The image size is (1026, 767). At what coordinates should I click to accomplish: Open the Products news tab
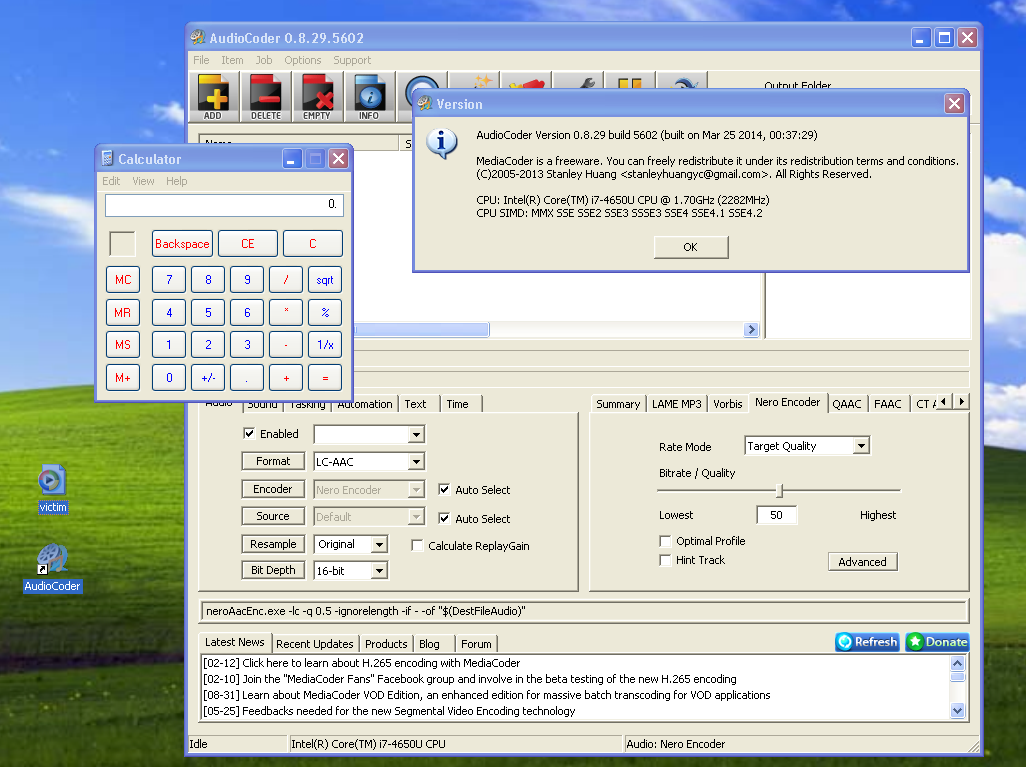(x=386, y=644)
